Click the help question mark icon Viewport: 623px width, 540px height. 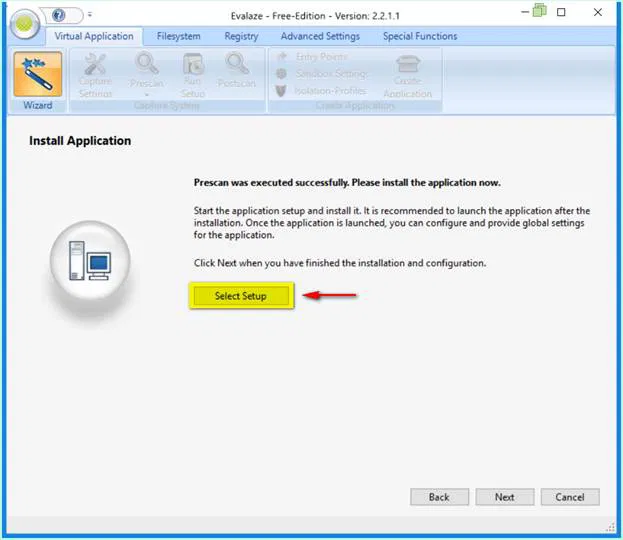59,15
